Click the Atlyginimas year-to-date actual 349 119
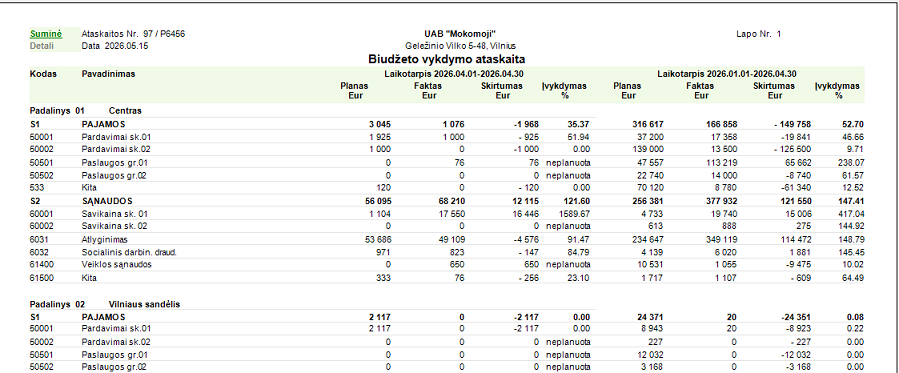 tap(721, 239)
